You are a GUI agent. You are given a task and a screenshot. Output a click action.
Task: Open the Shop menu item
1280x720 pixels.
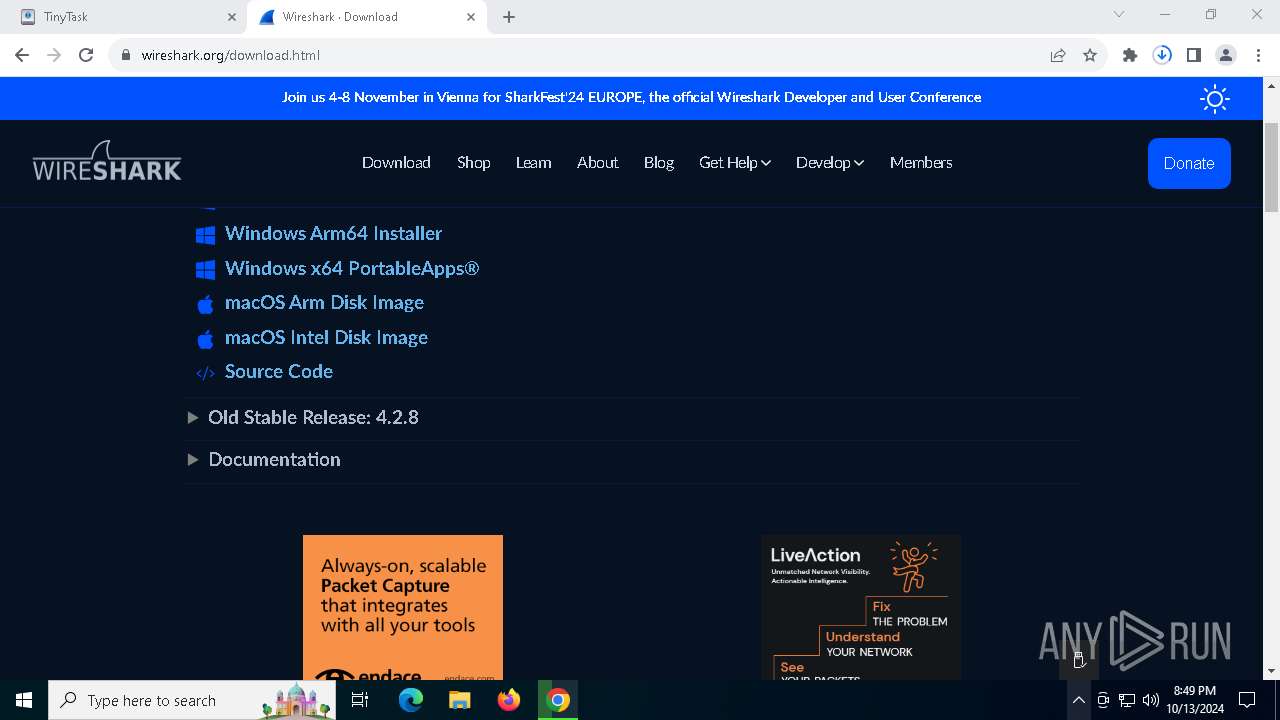pyautogui.click(x=473, y=163)
